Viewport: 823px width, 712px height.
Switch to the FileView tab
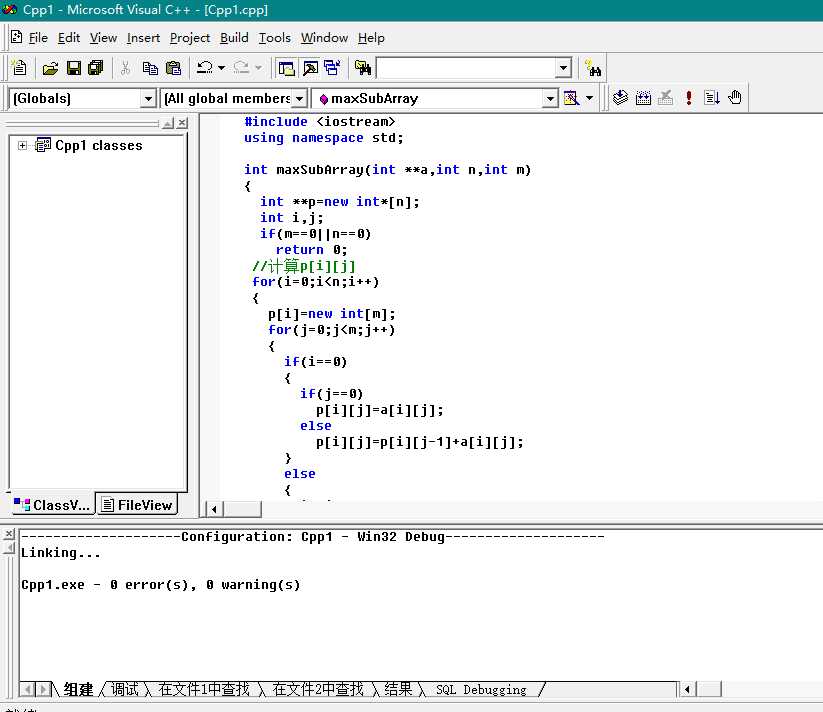tap(137, 505)
